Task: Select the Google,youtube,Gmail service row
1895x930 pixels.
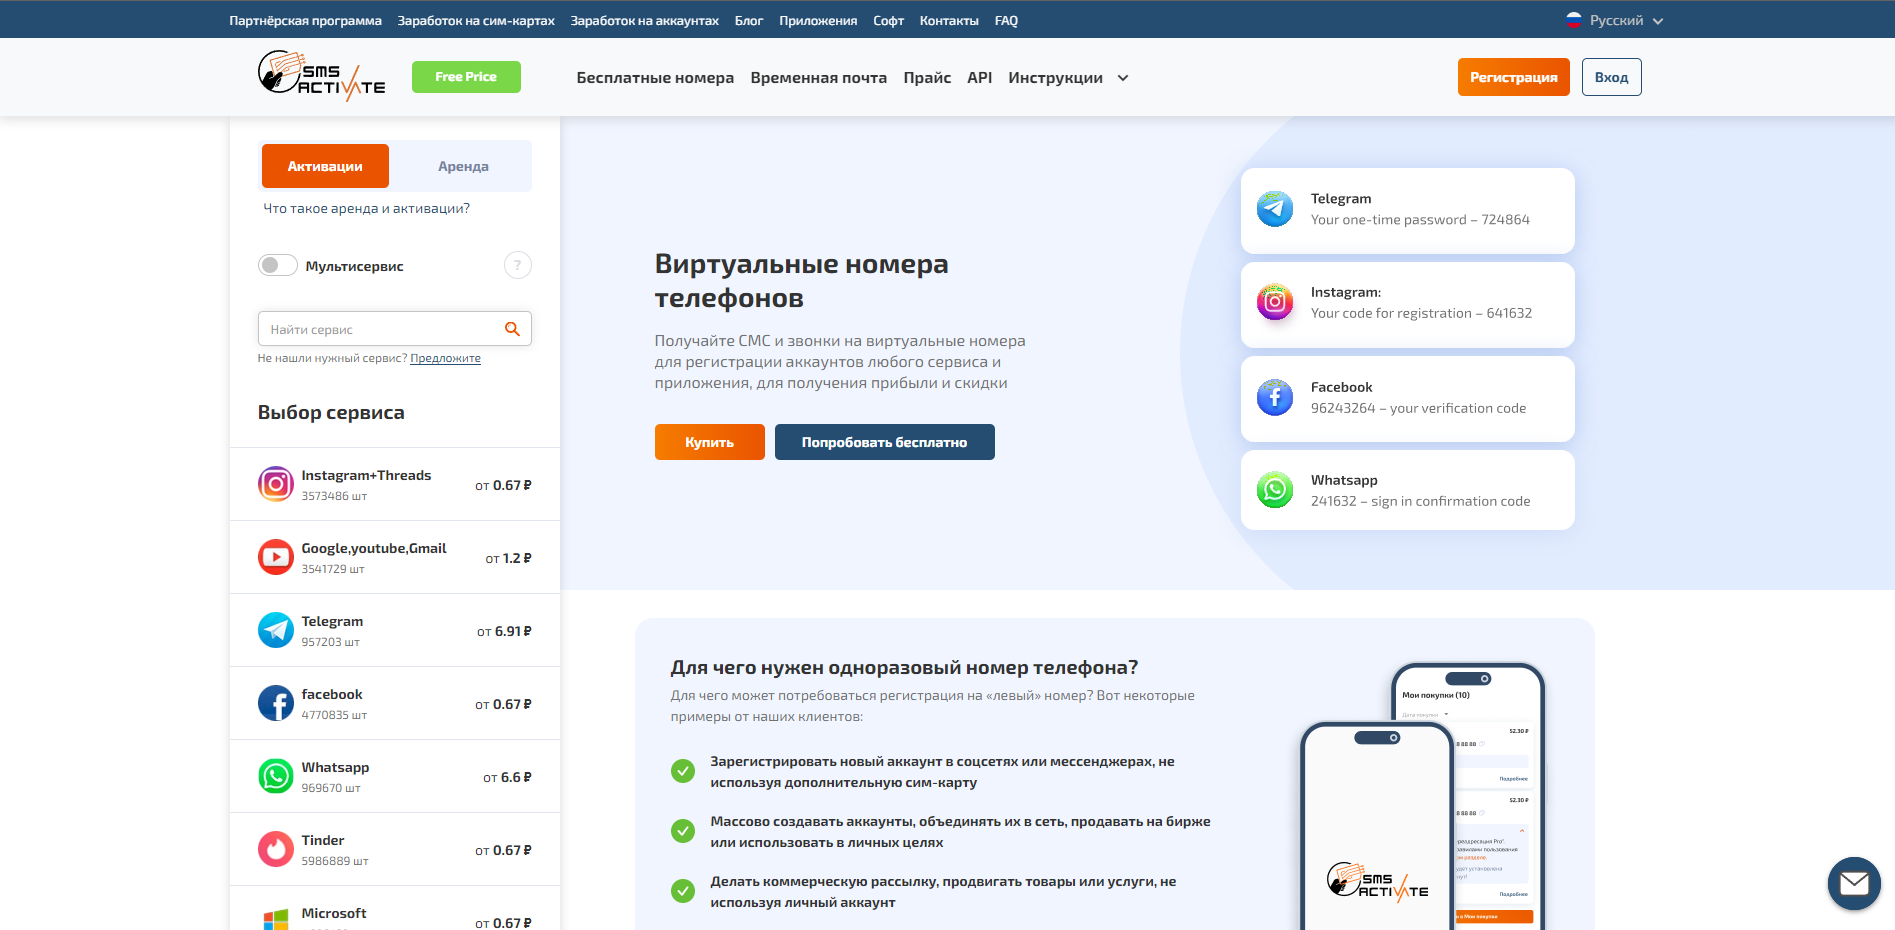Action: [395, 558]
